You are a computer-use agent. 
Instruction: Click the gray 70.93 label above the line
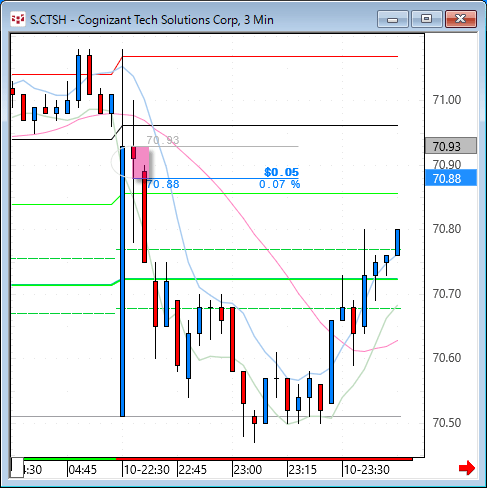(x=163, y=140)
